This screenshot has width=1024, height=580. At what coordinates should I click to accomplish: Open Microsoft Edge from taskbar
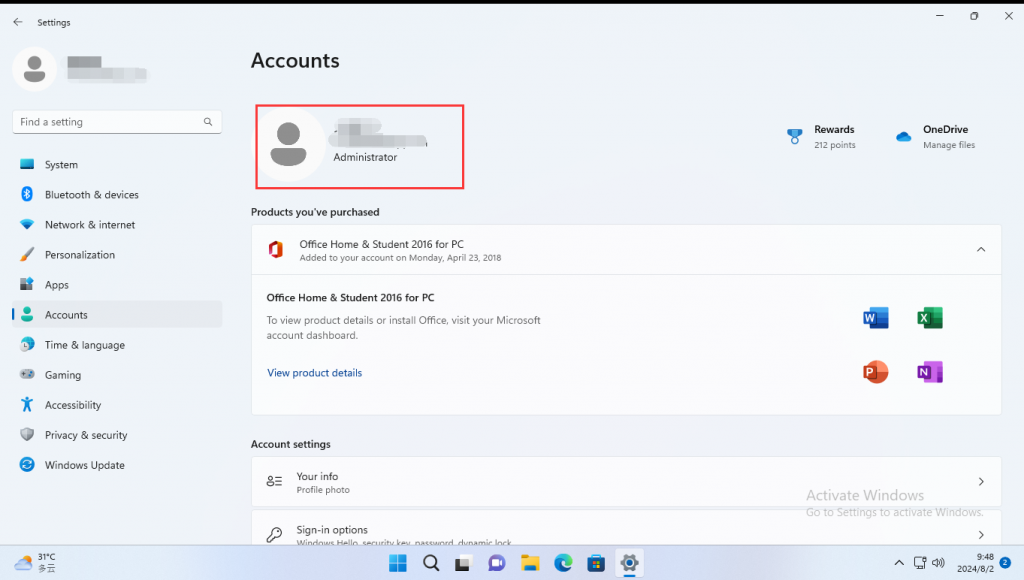coord(563,563)
